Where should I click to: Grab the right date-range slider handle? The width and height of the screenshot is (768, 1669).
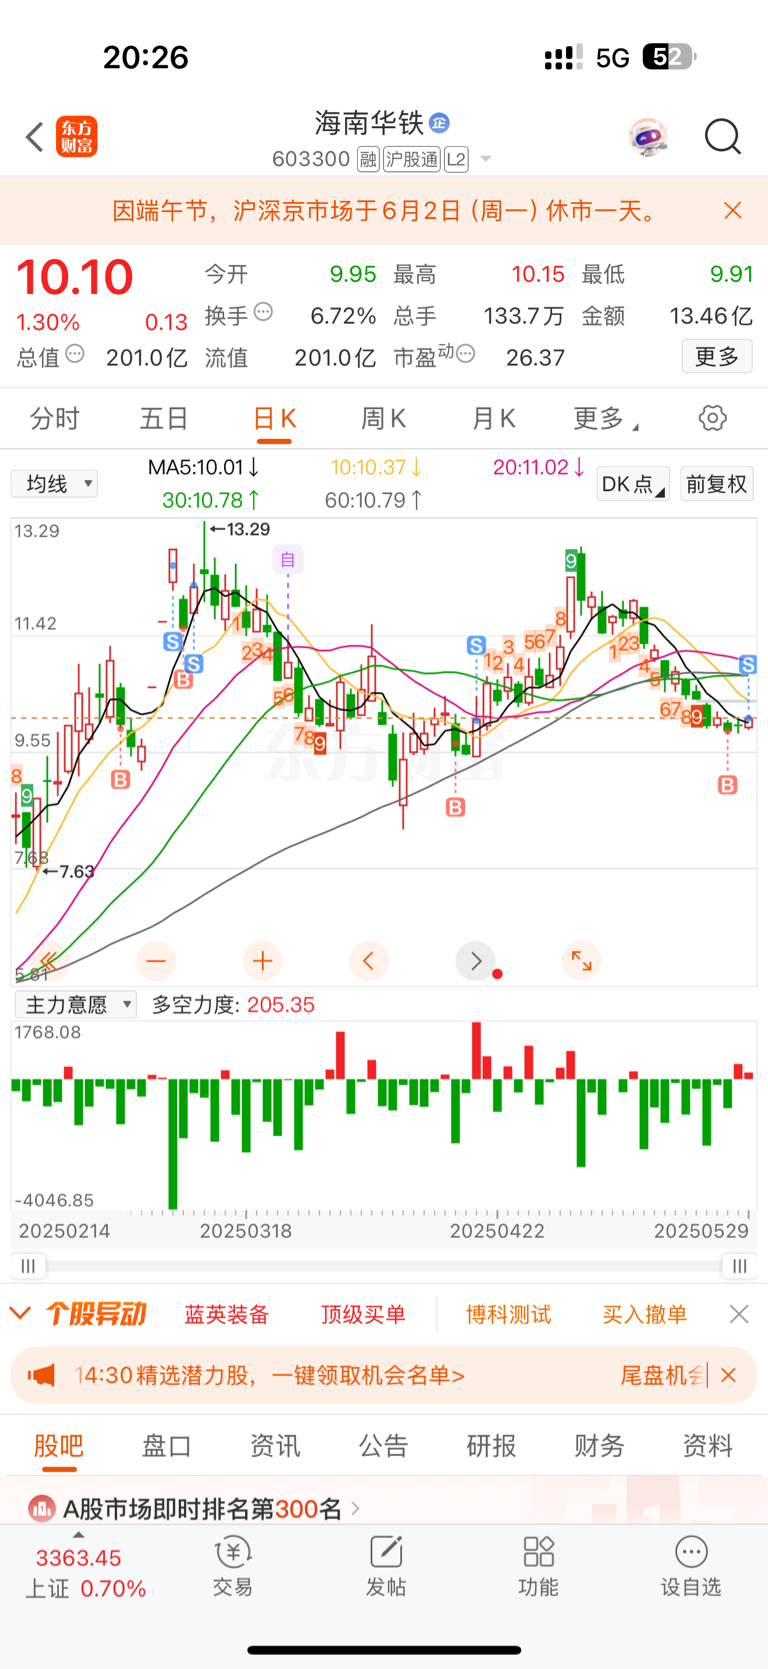(x=739, y=1266)
